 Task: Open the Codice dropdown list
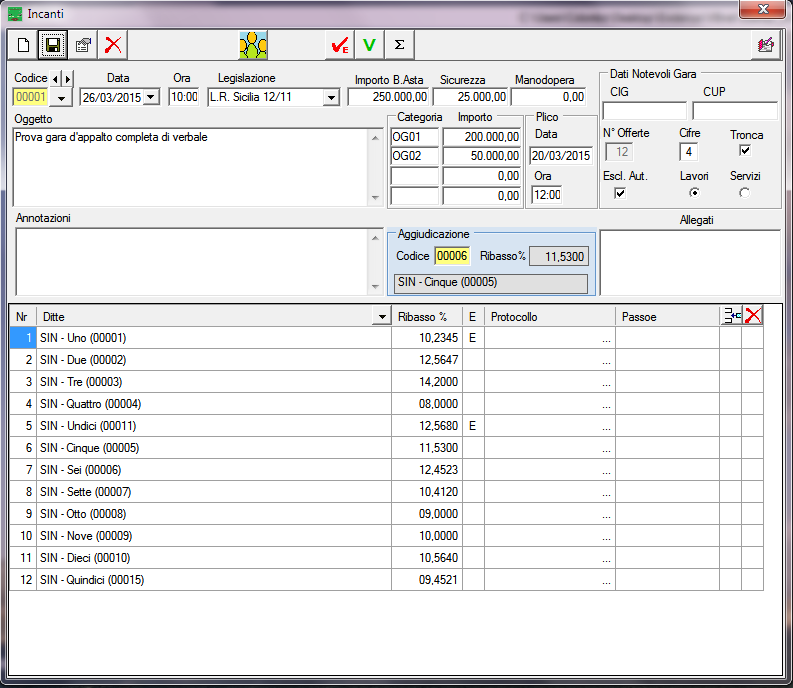61,98
